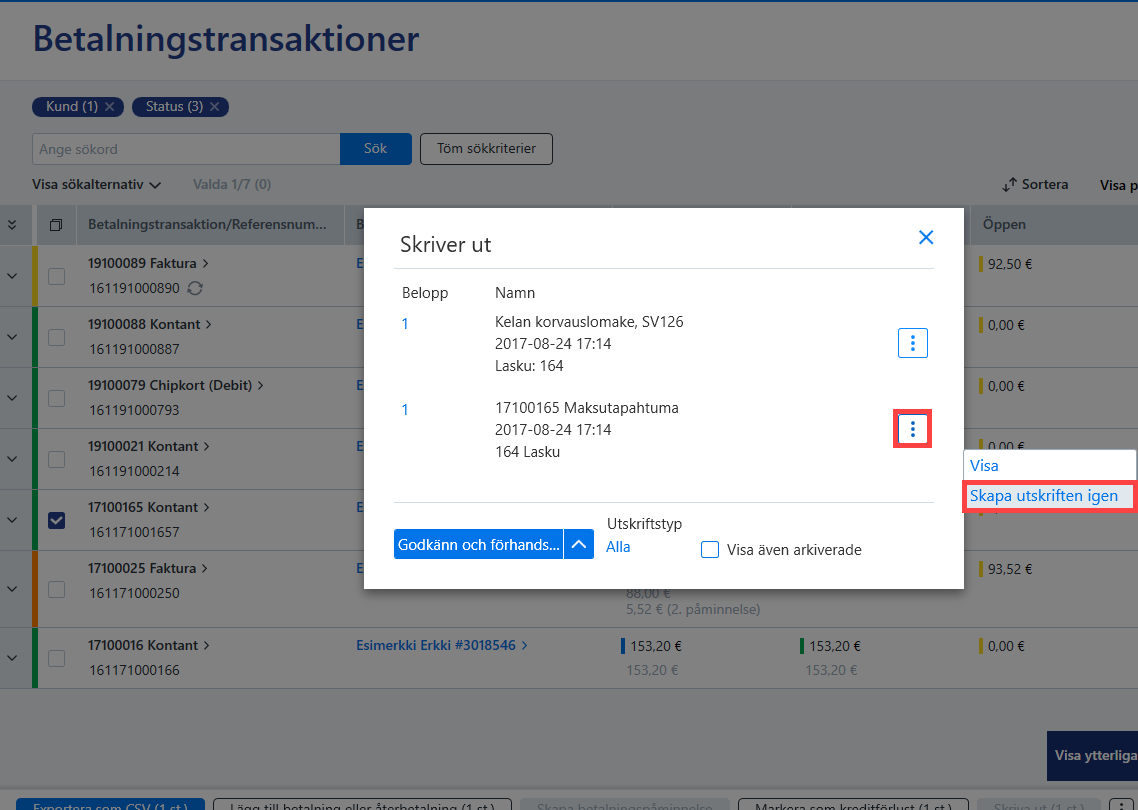This screenshot has height=810, width=1138.
Task: Click open amount 92,50 €
Action: pos(1010,264)
